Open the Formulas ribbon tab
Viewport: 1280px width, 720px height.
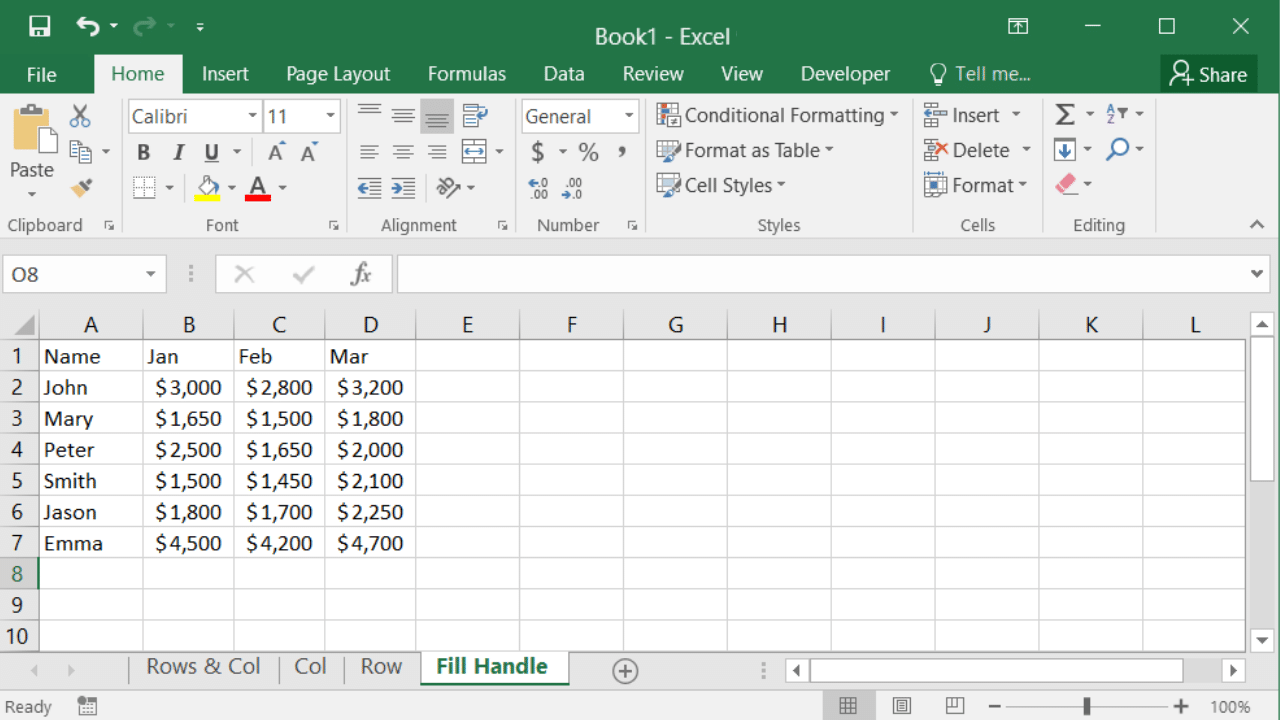tap(466, 74)
